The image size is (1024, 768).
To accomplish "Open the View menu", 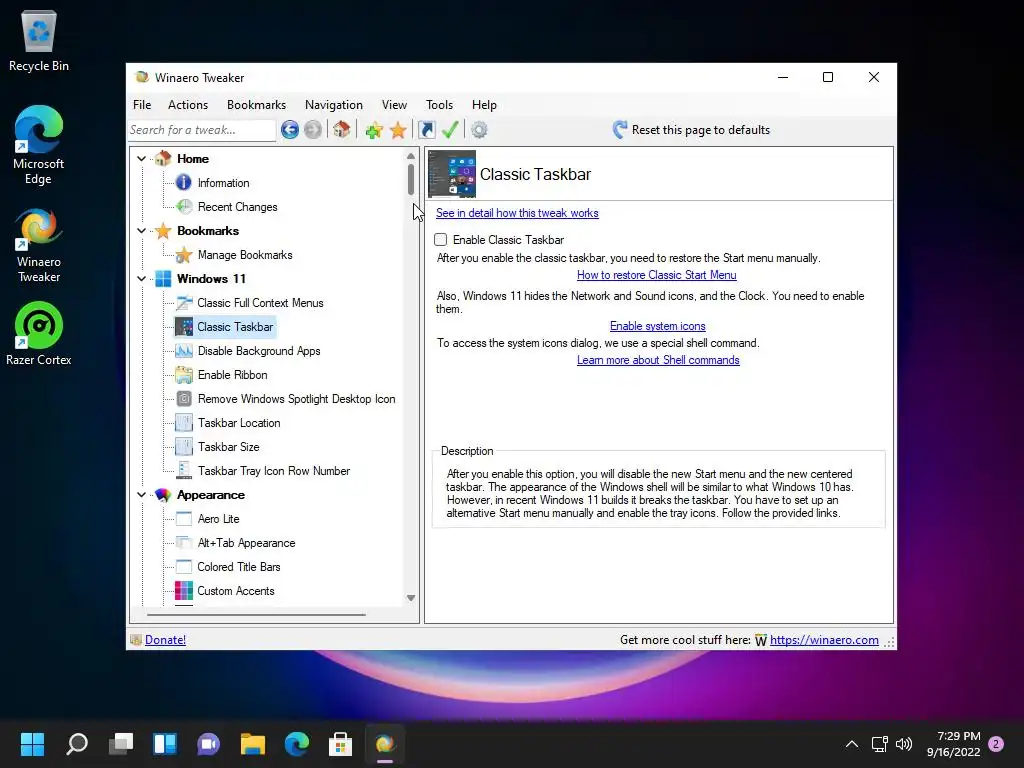I will pyautogui.click(x=394, y=104).
